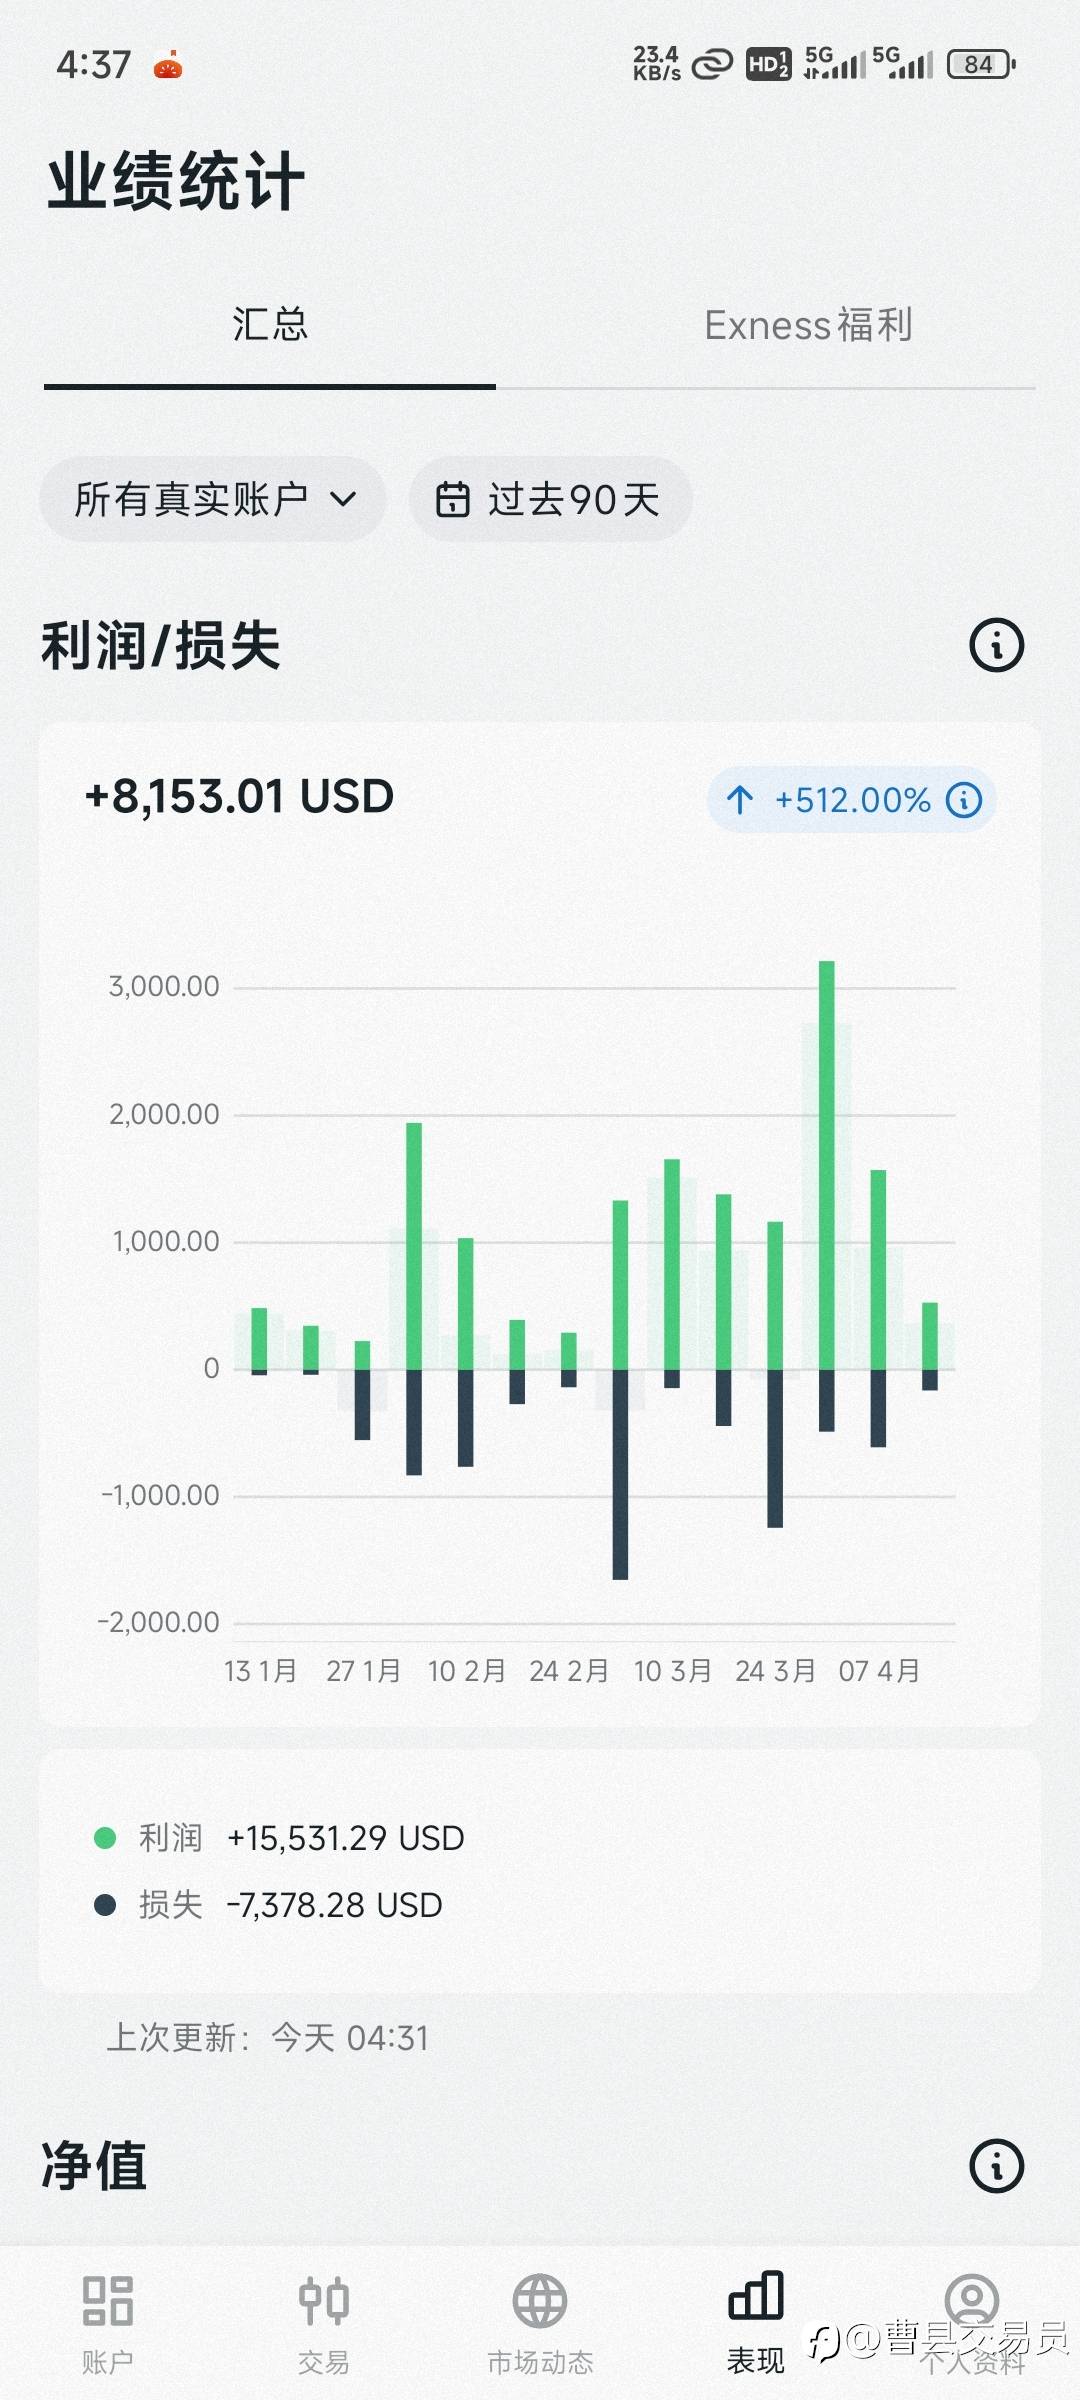Tap the chevron arrow next to 所有真实账户
The width and height of the screenshot is (1080, 2400).
click(x=343, y=499)
